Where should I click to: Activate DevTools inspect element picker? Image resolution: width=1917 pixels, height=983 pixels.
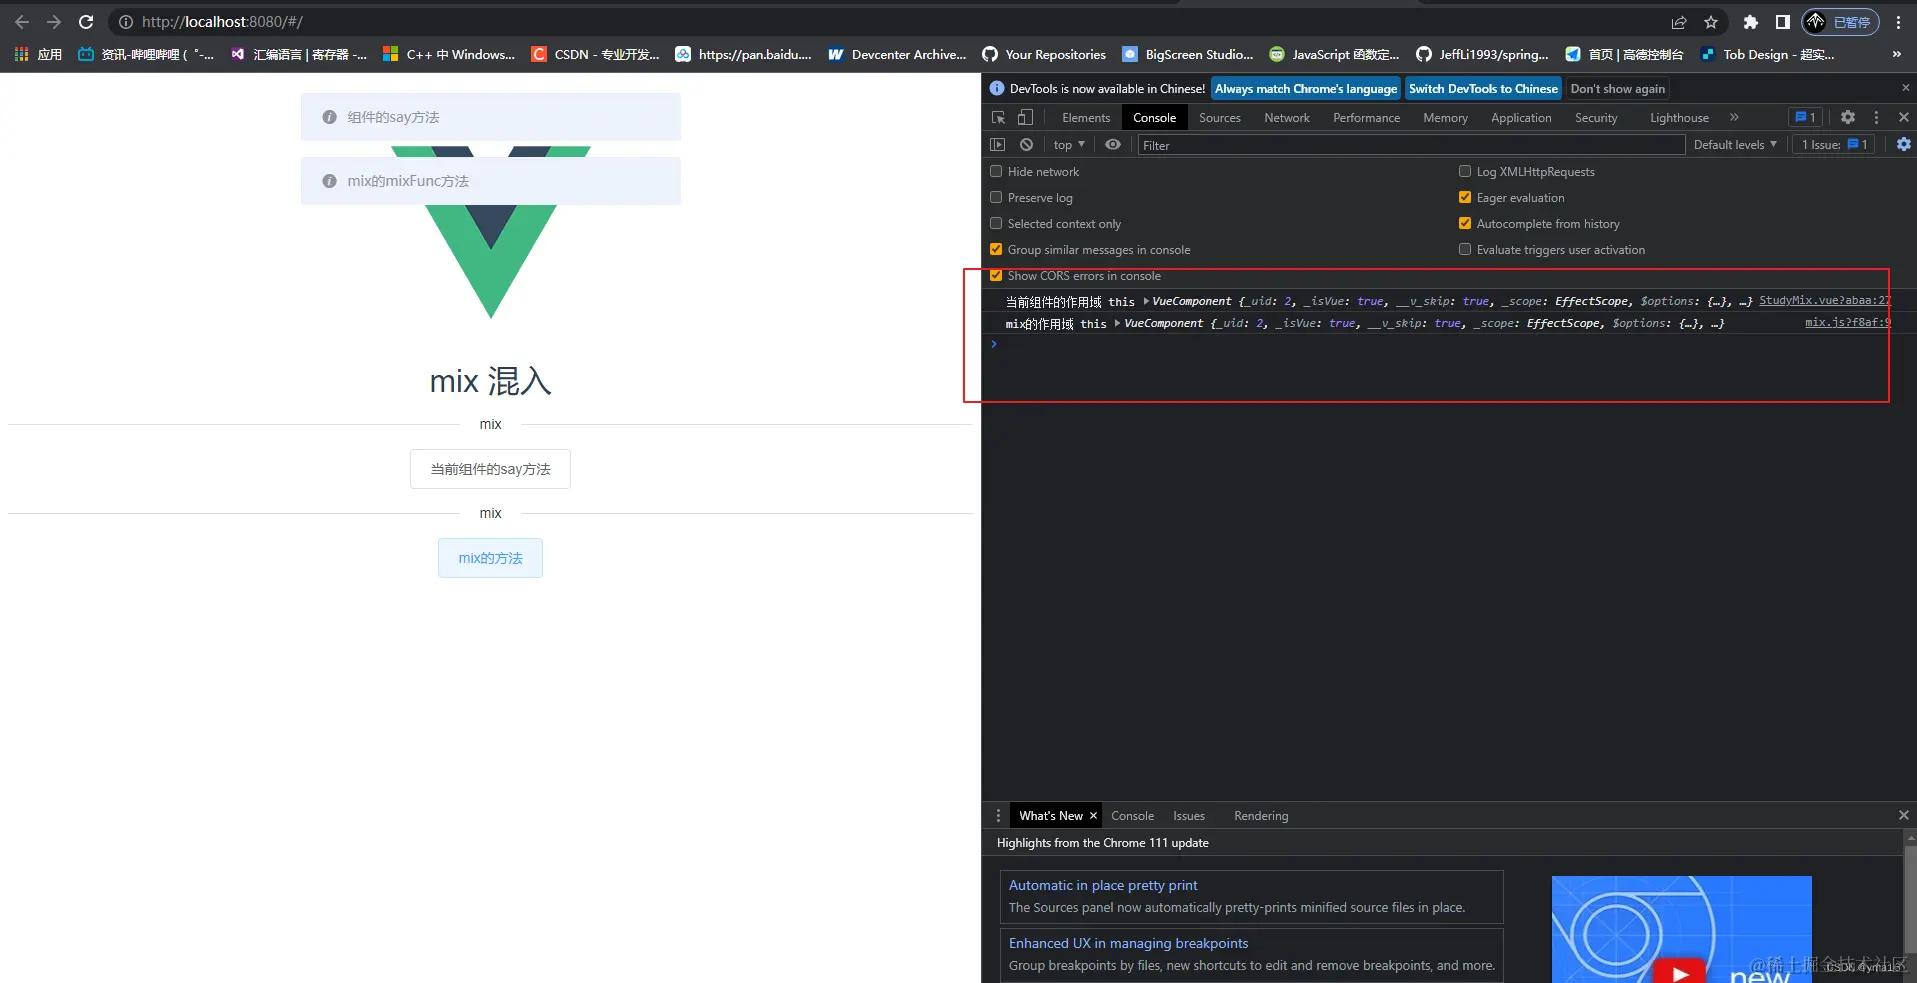pyautogui.click(x=998, y=118)
